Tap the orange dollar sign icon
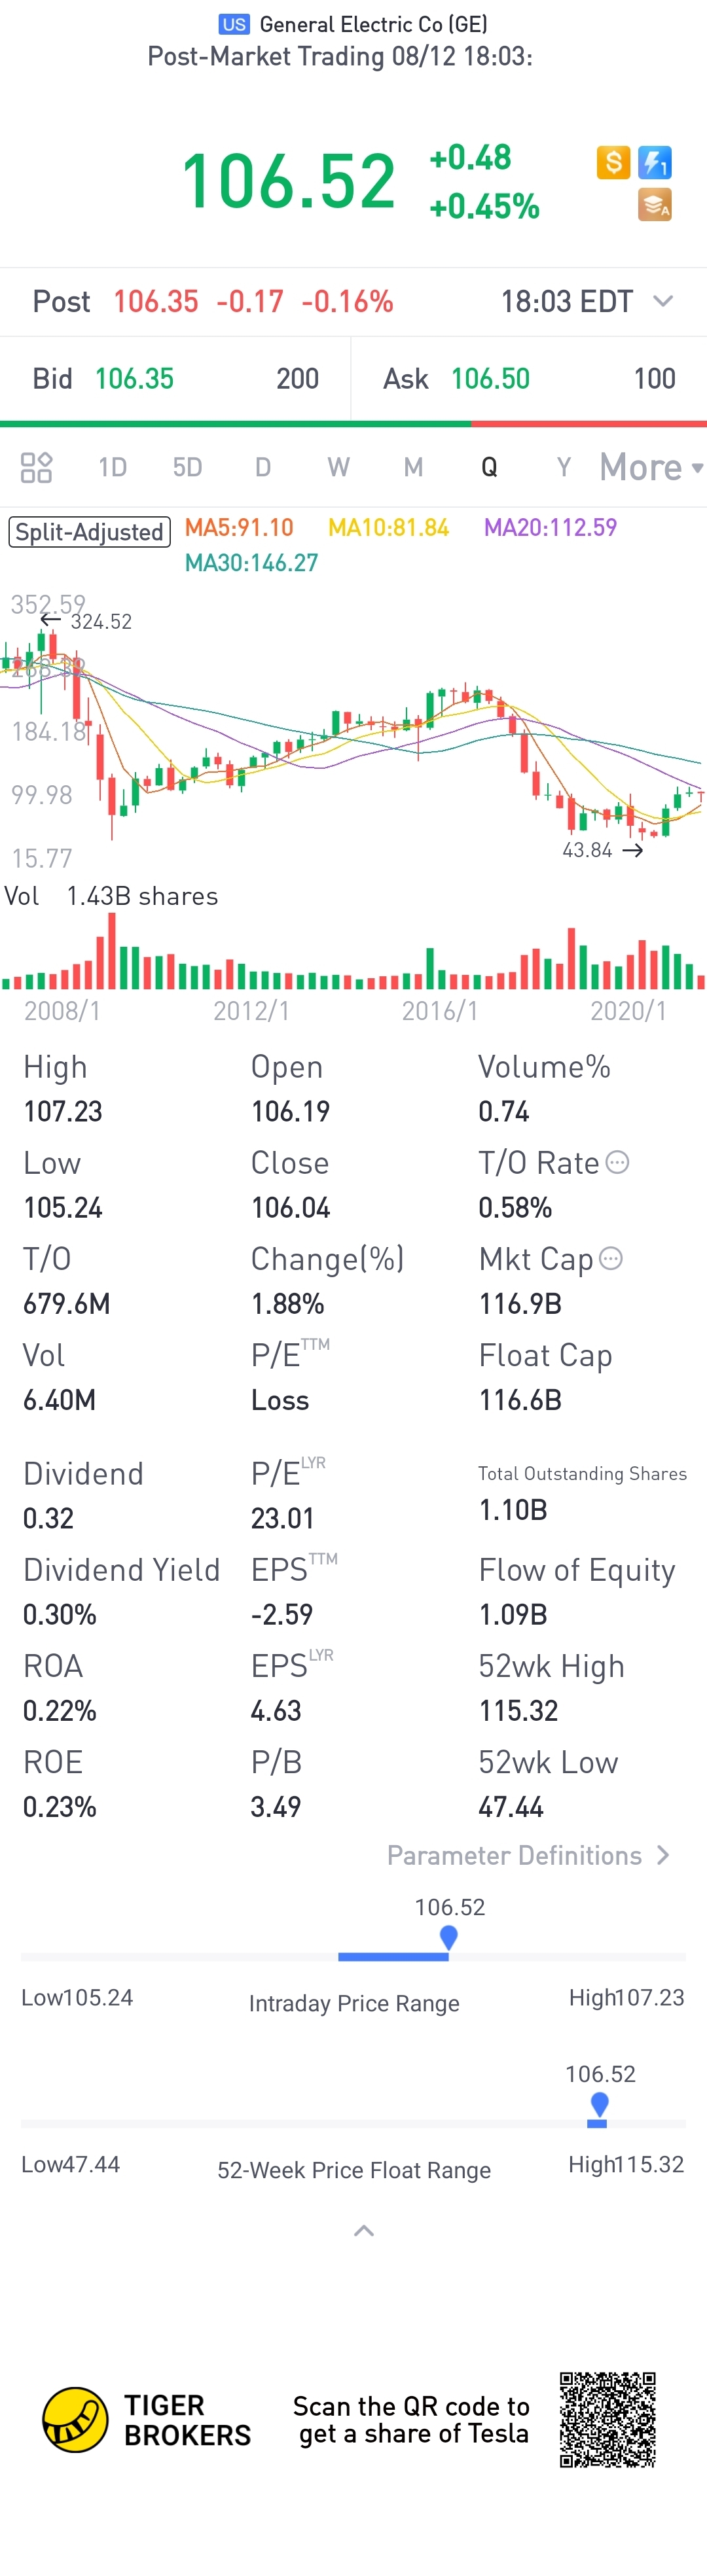Image resolution: width=707 pixels, height=2576 pixels. tap(613, 162)
